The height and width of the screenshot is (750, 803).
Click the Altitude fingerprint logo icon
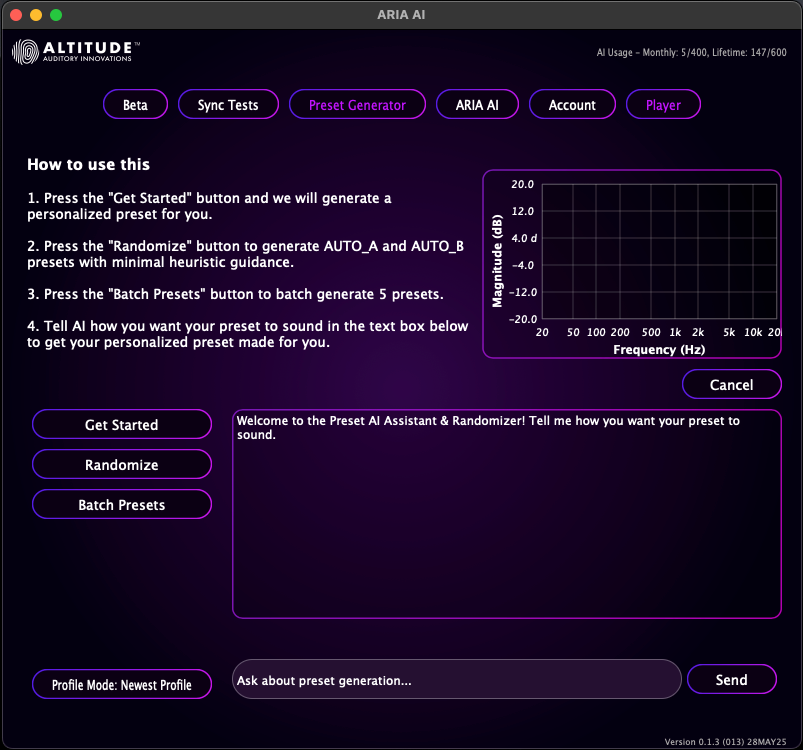(x=25, y=52)
